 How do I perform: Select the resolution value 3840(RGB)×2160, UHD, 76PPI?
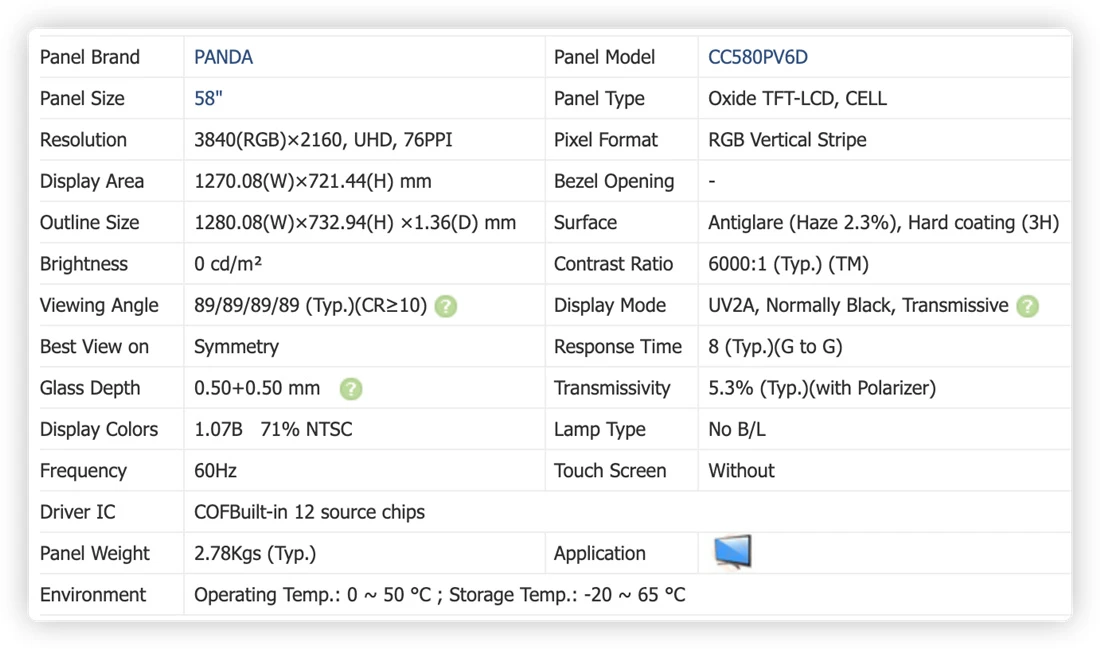(323, 140)
